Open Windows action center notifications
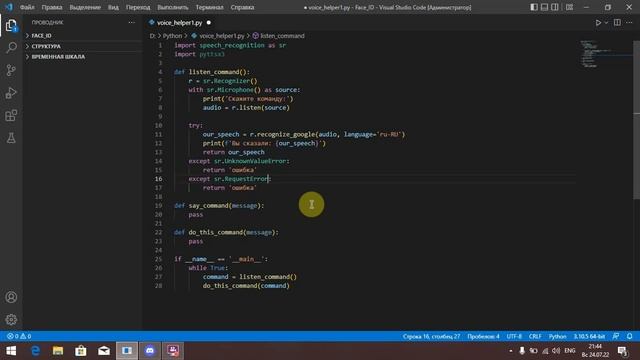This screenshot has width=640, height=360. tap(622, 351)
